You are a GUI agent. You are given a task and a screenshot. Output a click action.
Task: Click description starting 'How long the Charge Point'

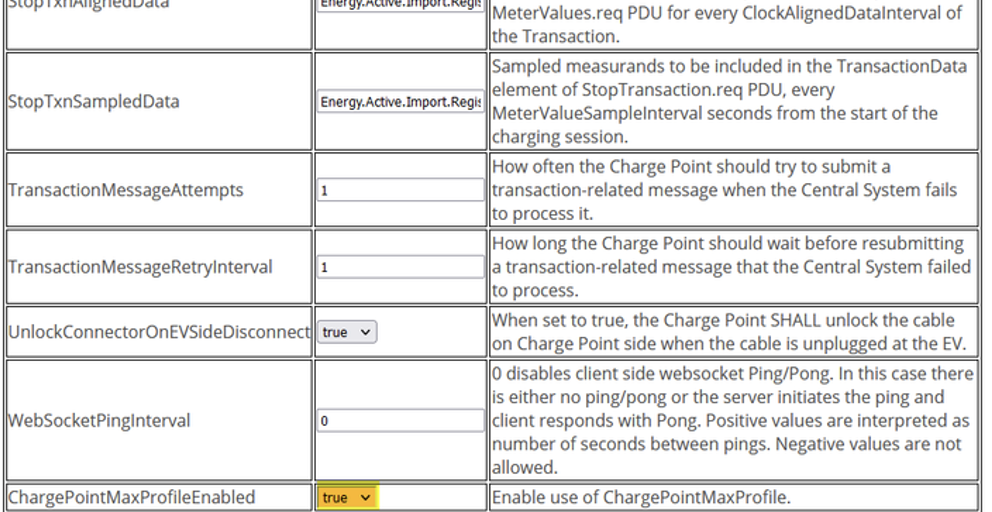click(x=731, y=267)
